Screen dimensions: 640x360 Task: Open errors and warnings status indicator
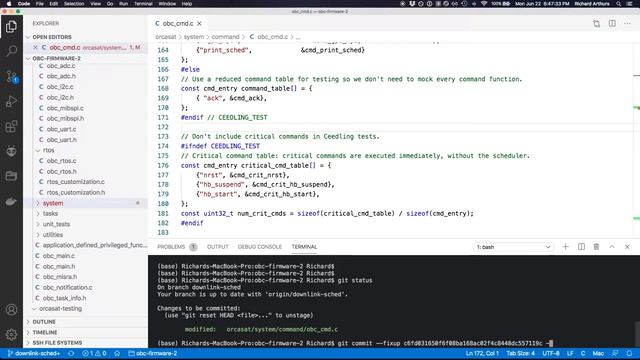click(94, 353)
